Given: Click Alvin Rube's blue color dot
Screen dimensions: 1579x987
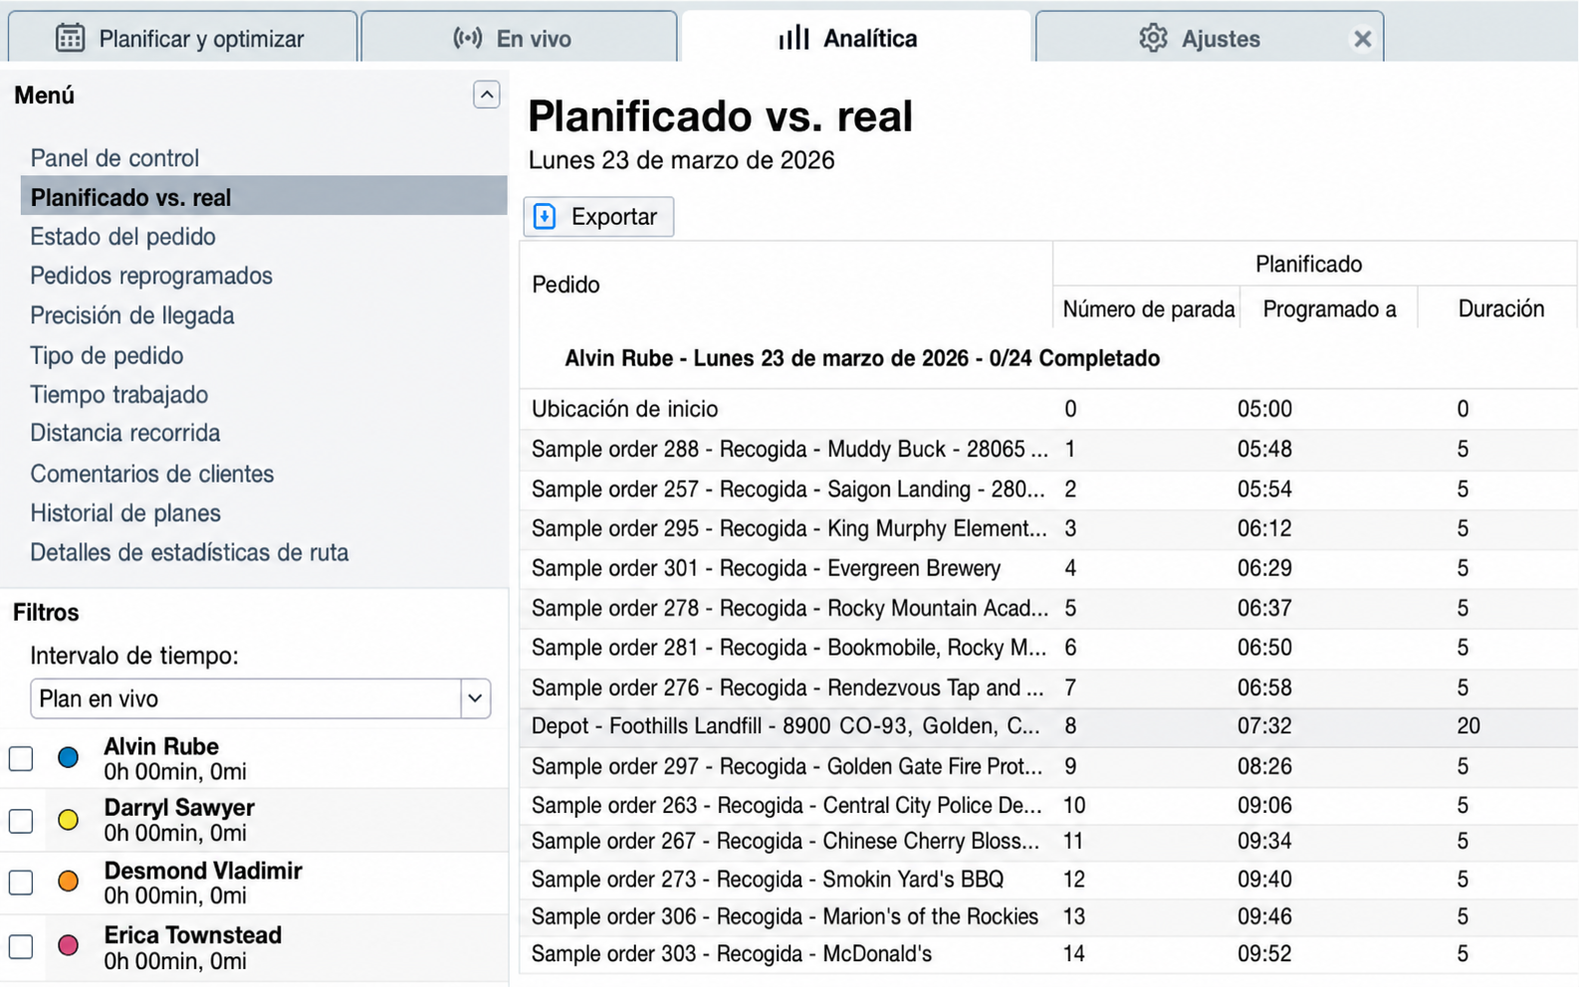Looking at the screenshot, I should click(x=68, y=758).
